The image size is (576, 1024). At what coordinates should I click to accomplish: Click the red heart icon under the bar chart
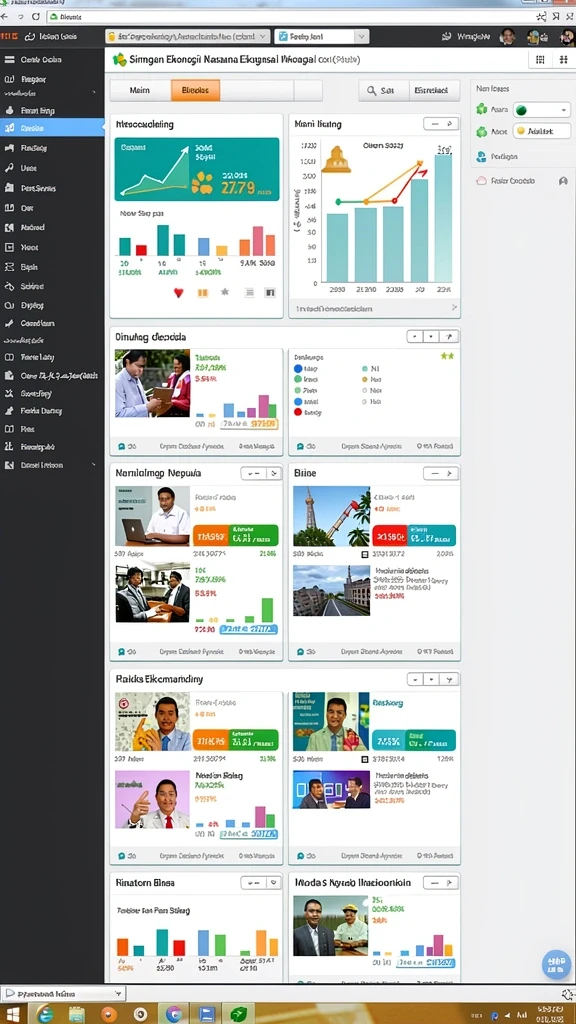178,293
